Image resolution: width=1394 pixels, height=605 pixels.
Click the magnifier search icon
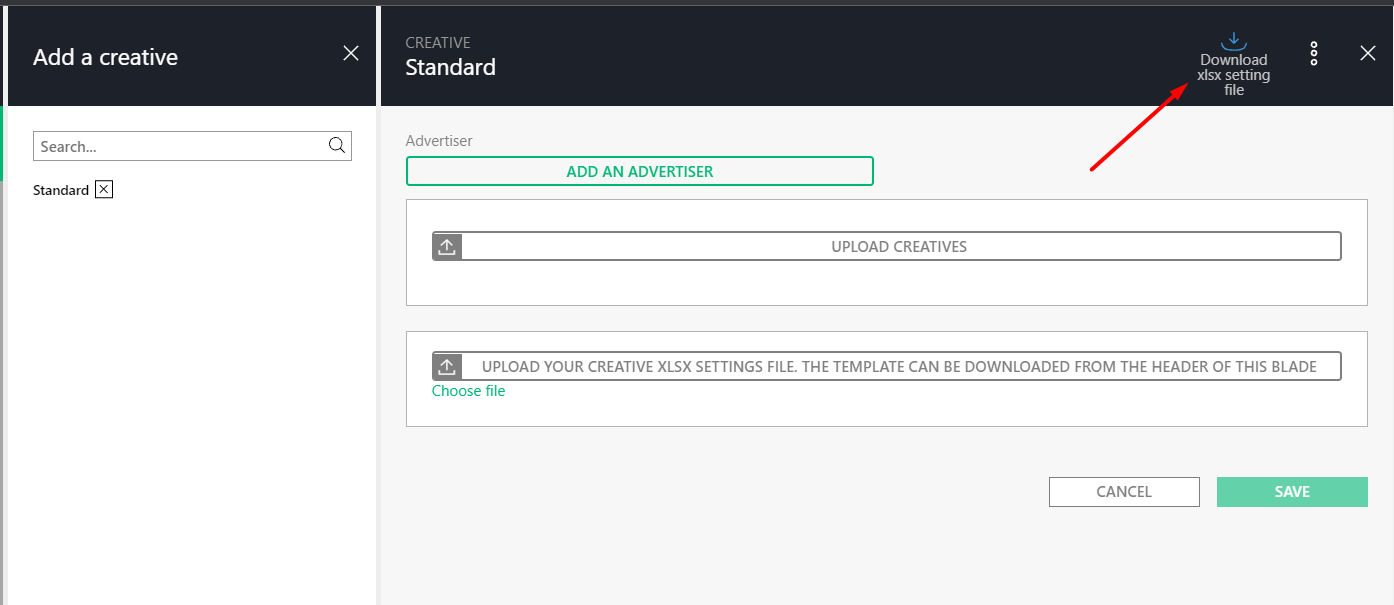pyautogui.click(x=337, y=146)
